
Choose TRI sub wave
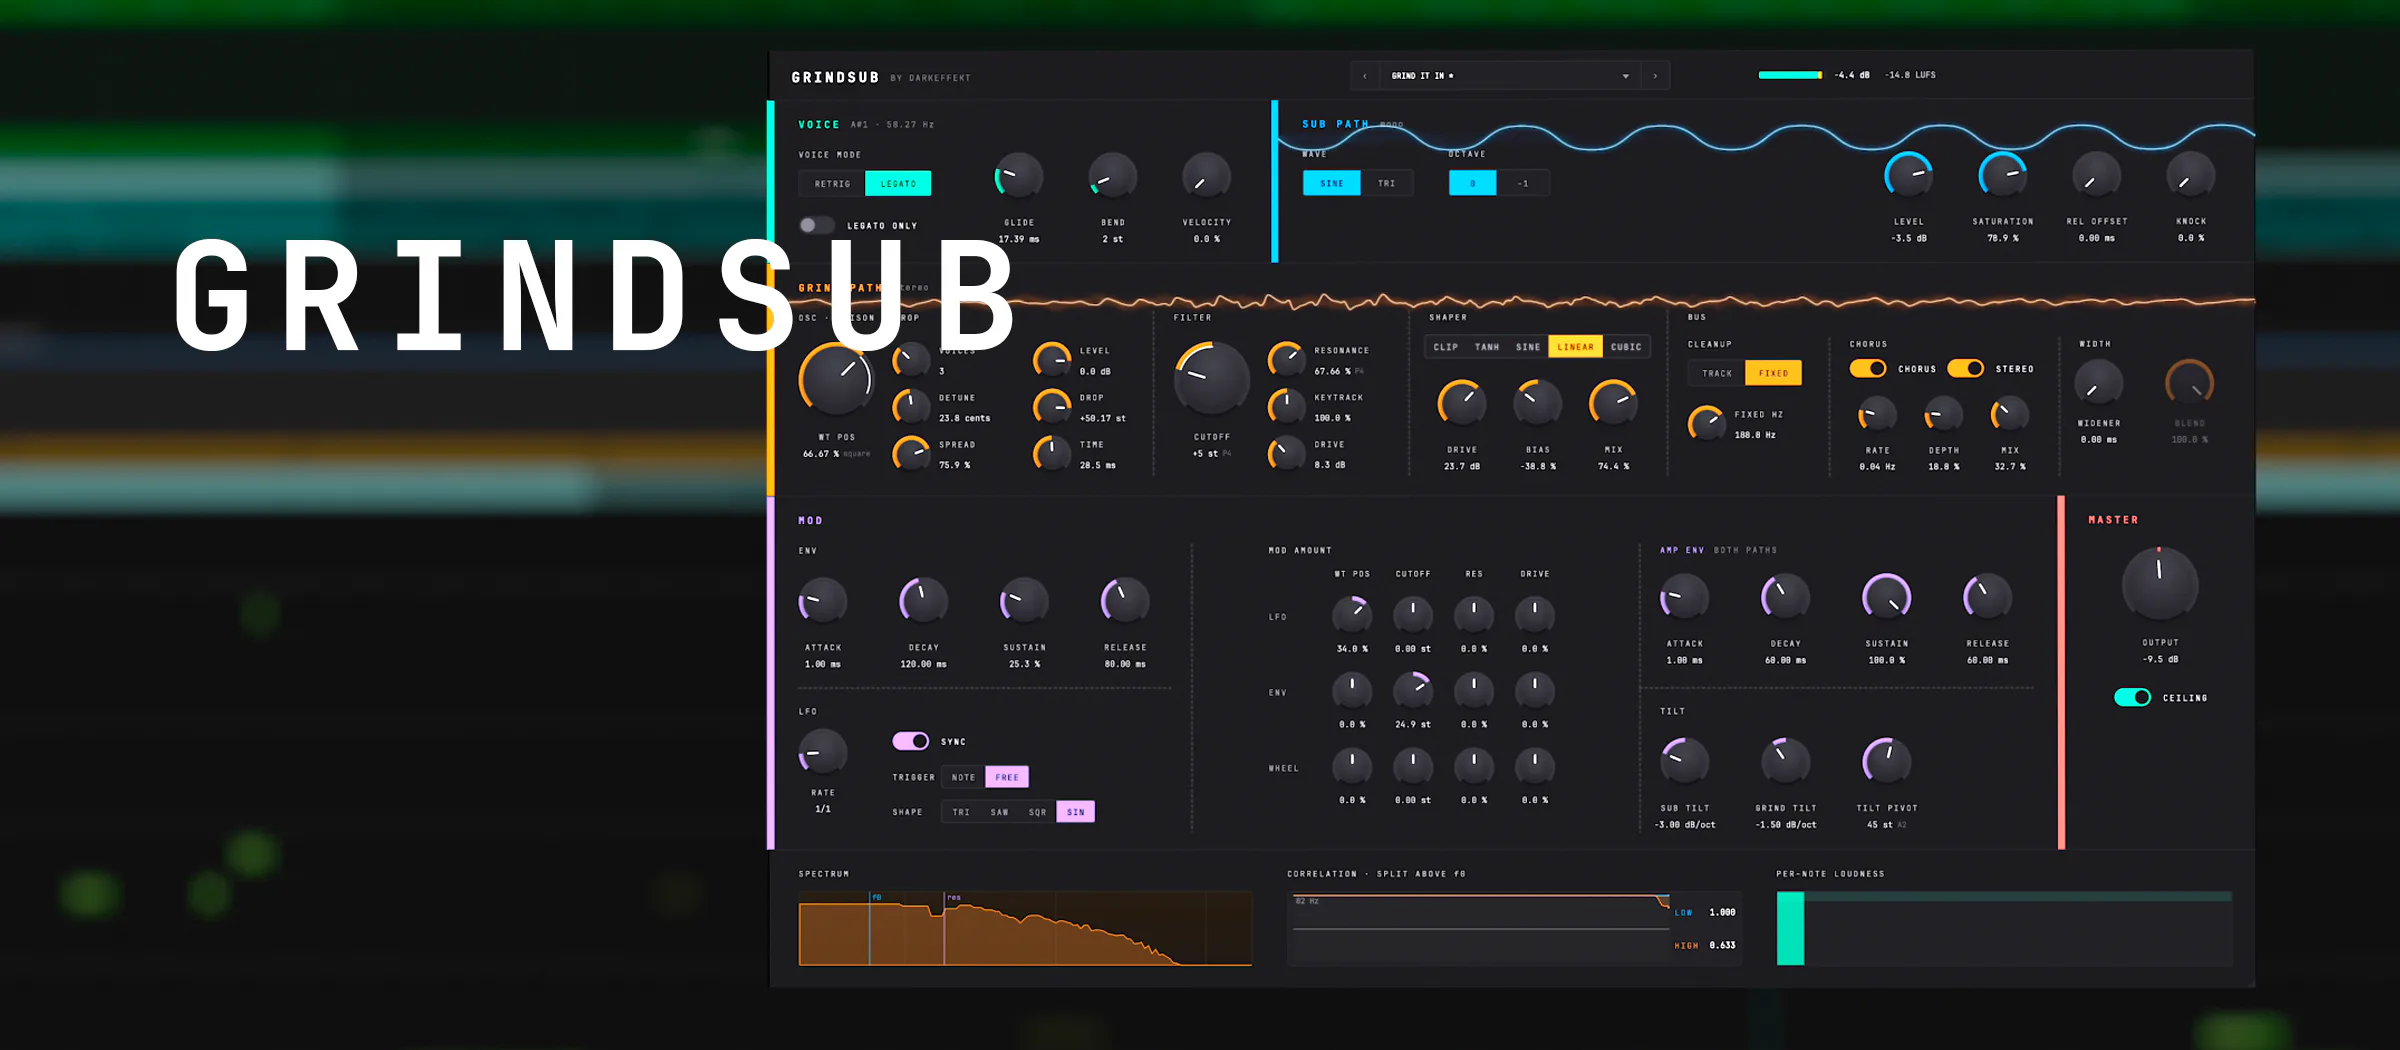1386,183
